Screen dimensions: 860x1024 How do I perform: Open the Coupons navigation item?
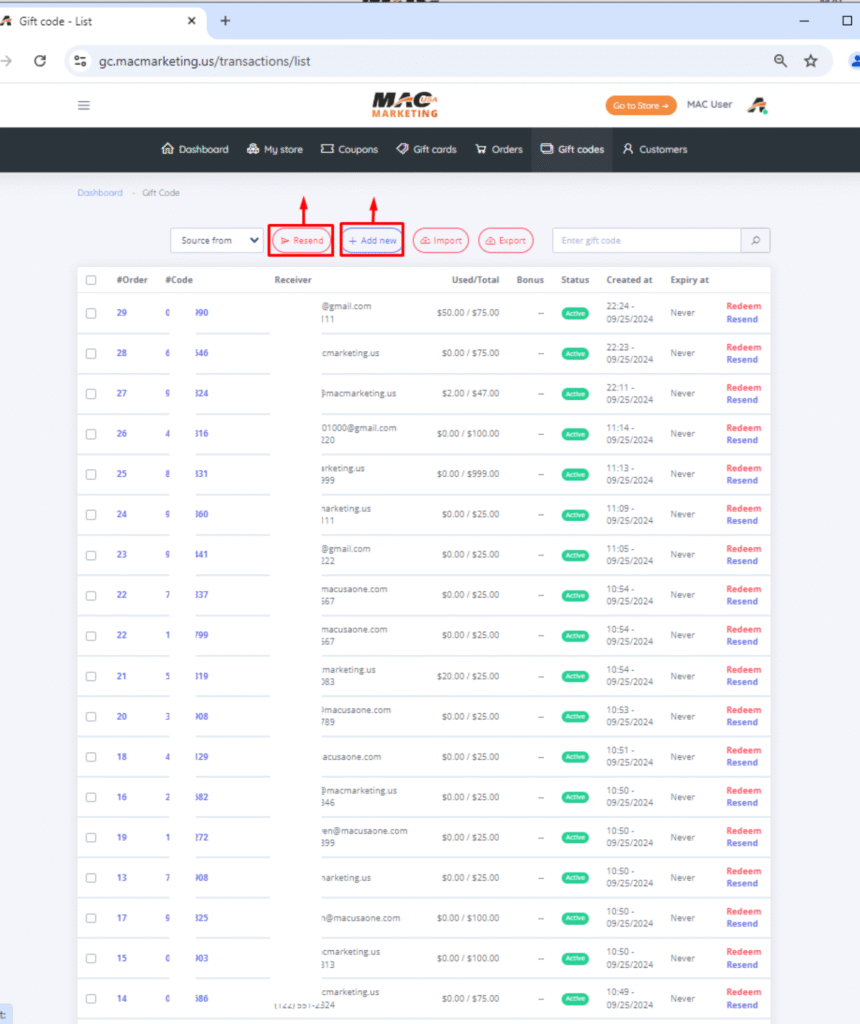[x=349, y=150]
